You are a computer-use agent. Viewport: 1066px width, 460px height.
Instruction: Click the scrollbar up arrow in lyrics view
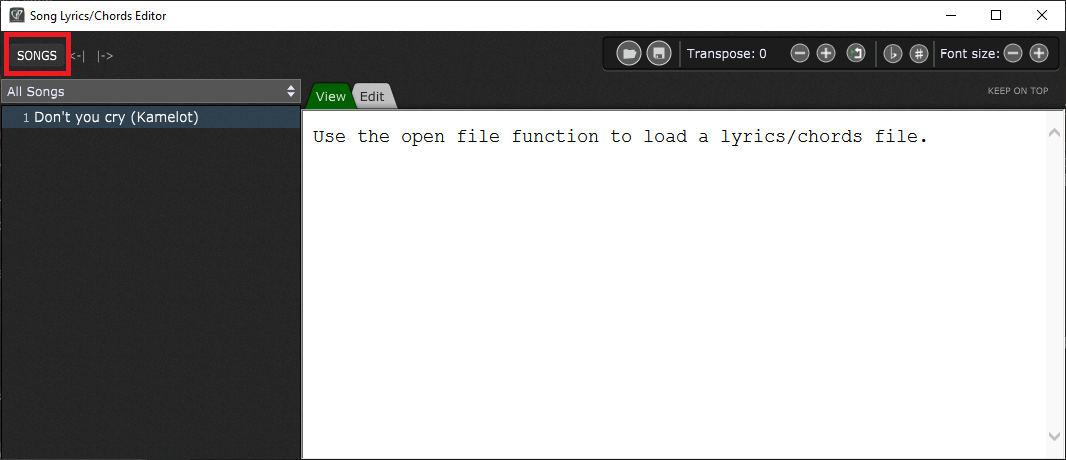pos(1054,132)
